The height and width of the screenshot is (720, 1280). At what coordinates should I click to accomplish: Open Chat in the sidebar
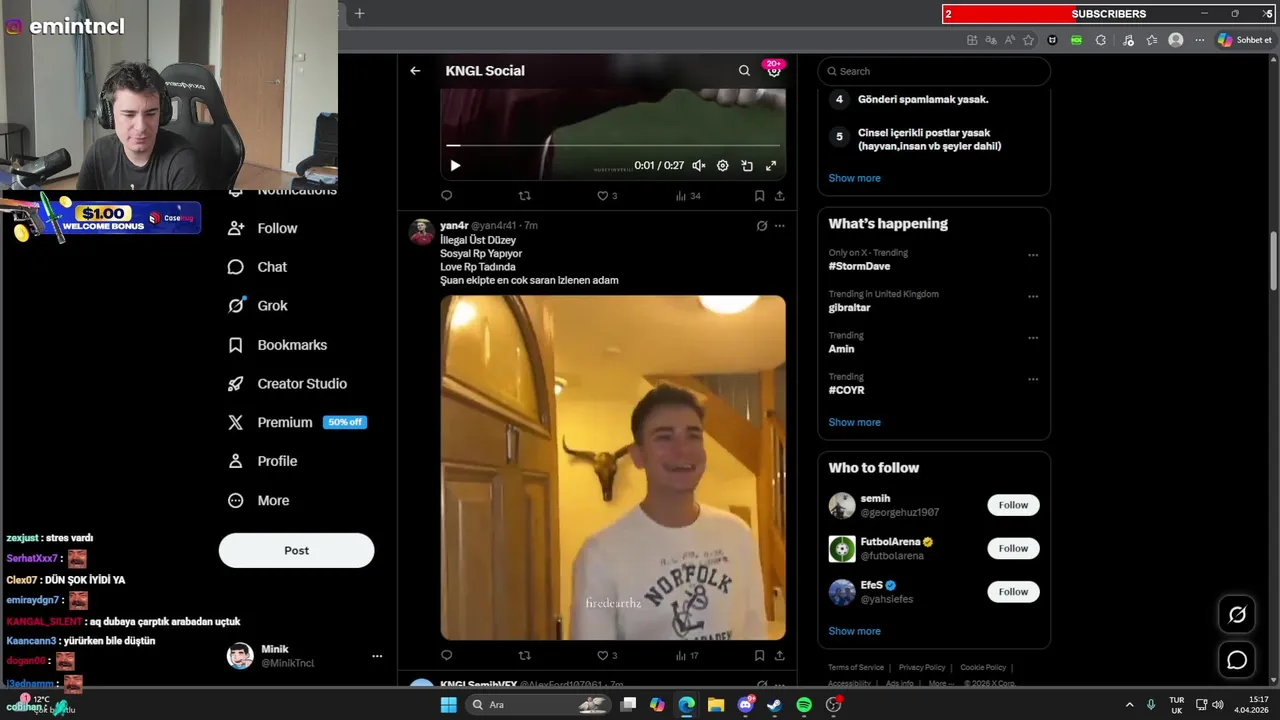coord(257,267)
